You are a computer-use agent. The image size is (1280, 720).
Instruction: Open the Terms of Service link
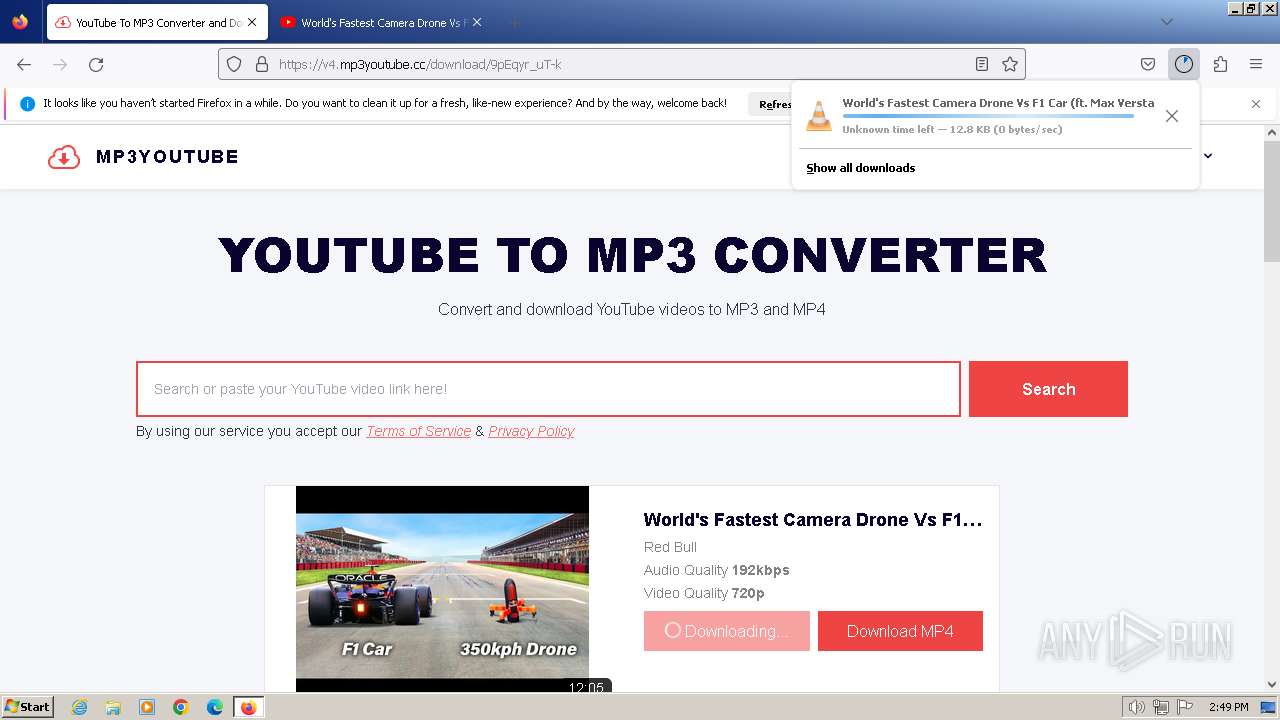(x=418, y=431)
